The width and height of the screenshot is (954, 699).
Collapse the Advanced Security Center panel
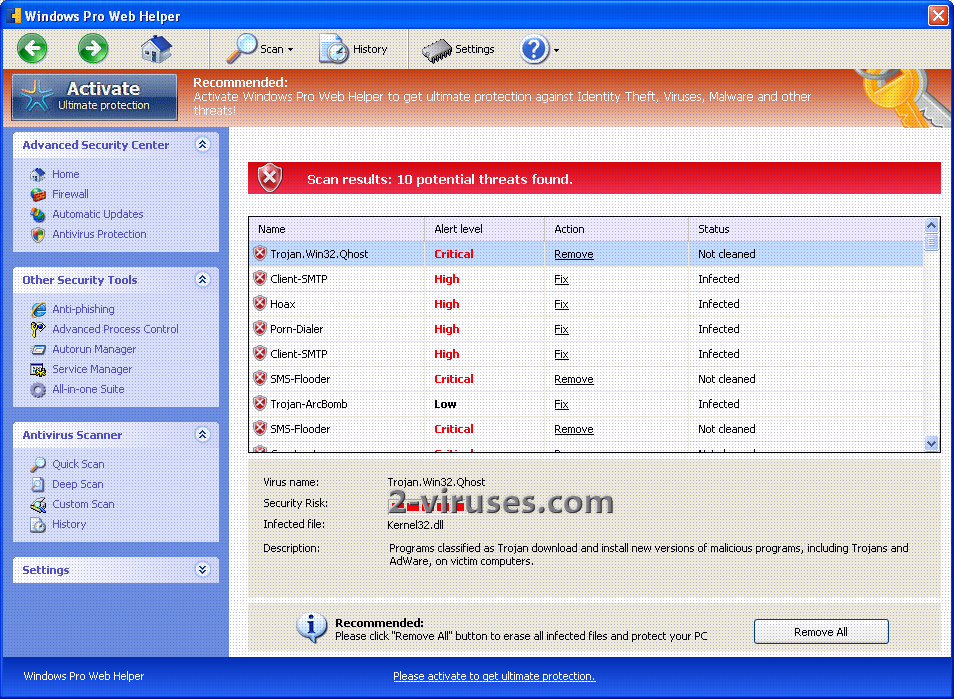203,145
